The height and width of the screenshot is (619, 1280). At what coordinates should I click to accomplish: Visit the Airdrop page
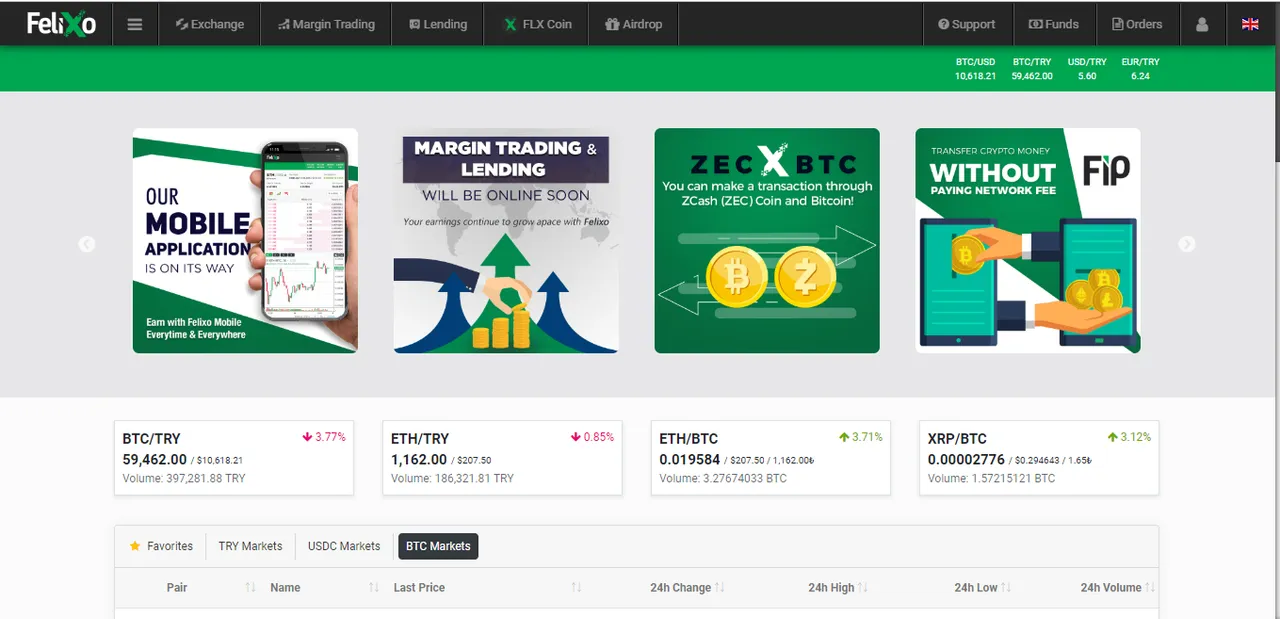point(634,24)
